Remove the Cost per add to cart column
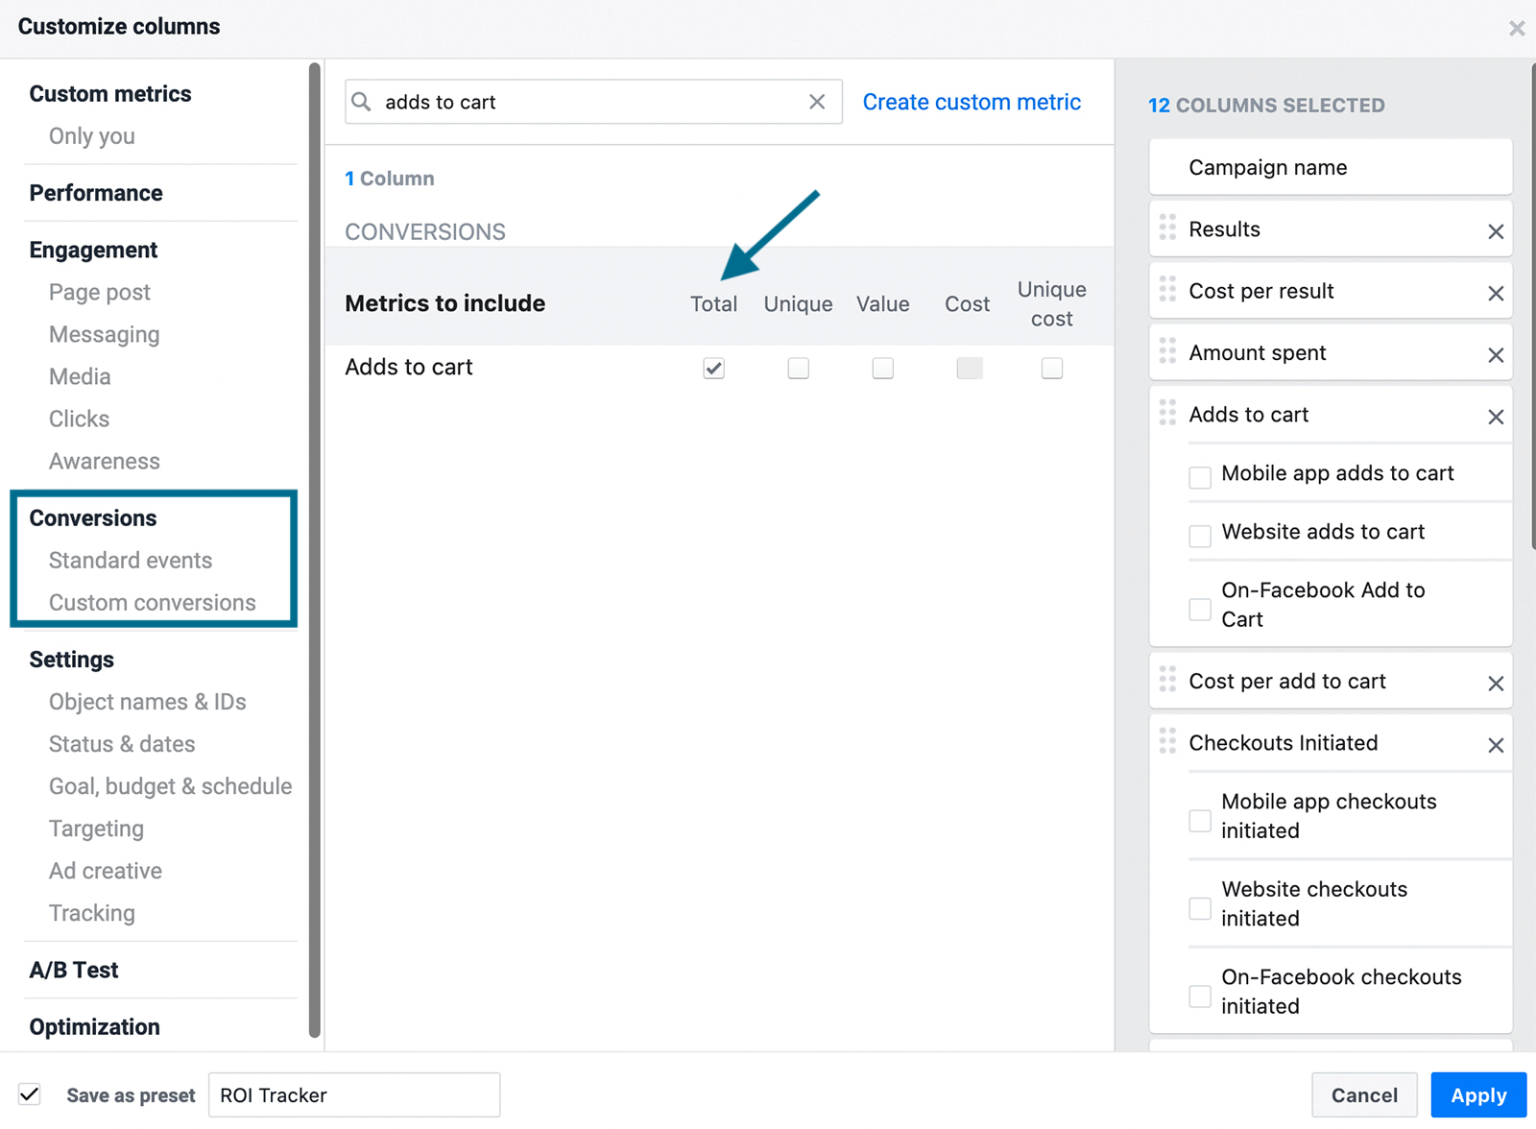This screenshot has height=1129, width=1536. [1495, 682]
